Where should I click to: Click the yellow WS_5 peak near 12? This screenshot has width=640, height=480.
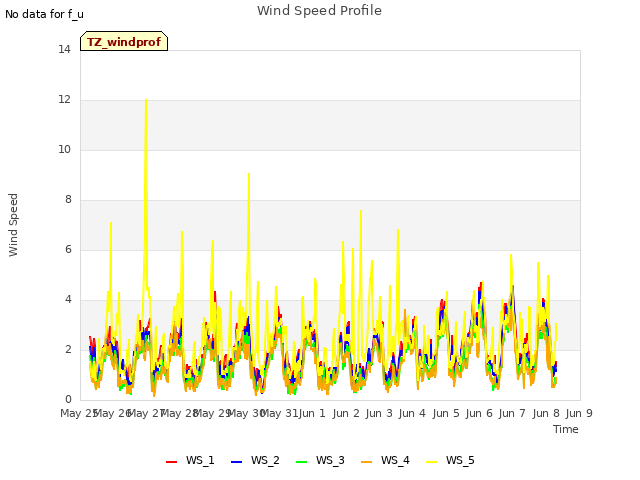click(146, 101)
